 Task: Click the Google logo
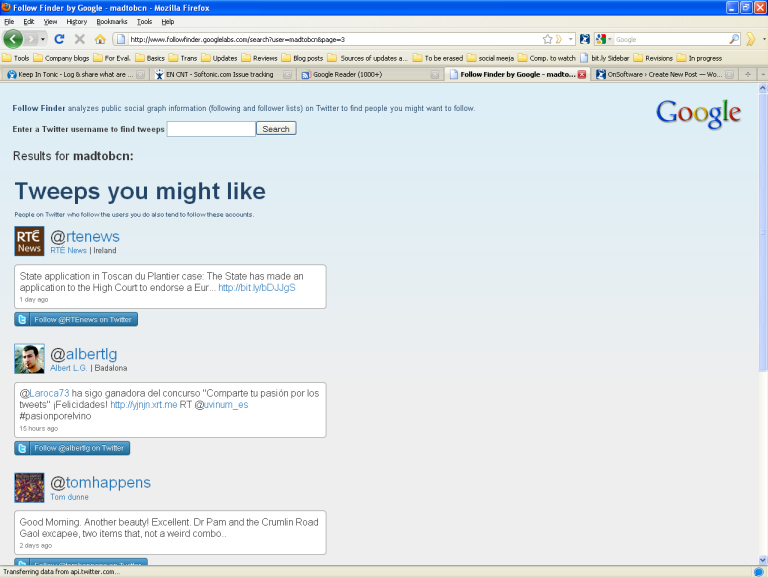pos(698,114)
